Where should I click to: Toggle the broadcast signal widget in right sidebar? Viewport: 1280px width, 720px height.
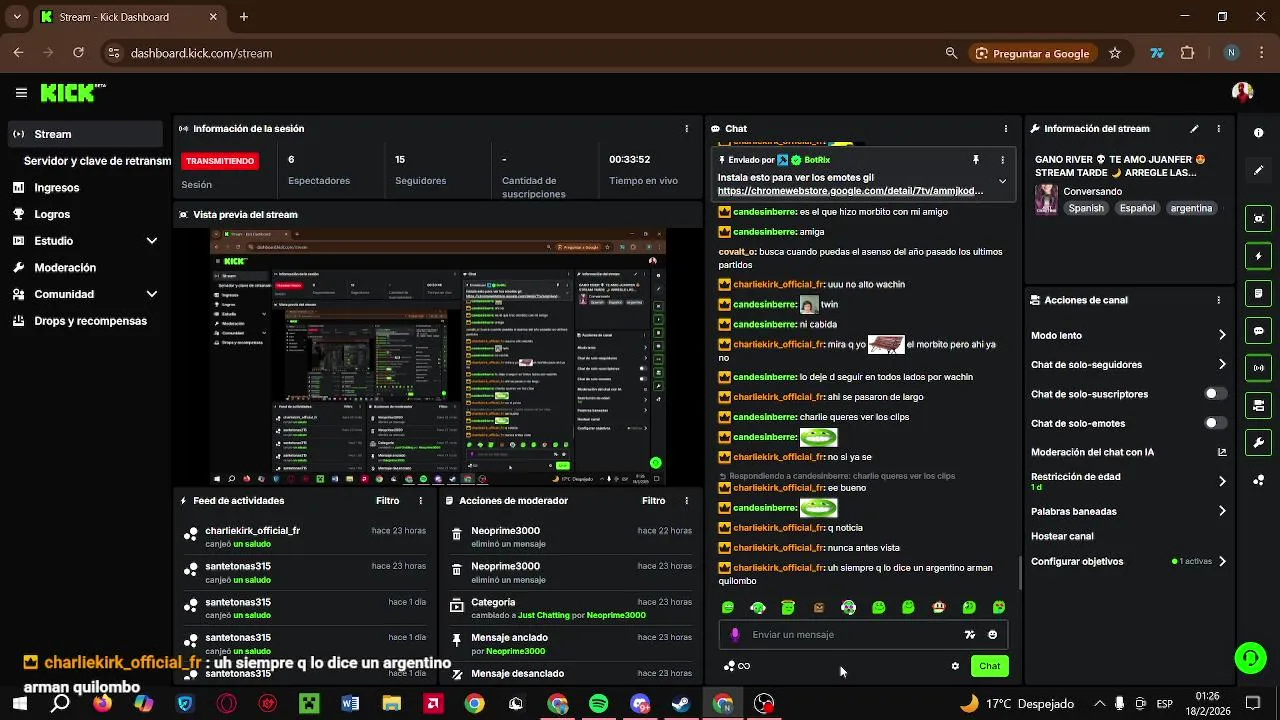1258,368
